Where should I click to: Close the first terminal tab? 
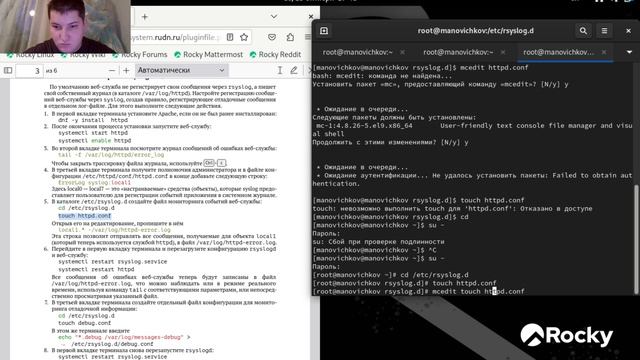point(403,52)
